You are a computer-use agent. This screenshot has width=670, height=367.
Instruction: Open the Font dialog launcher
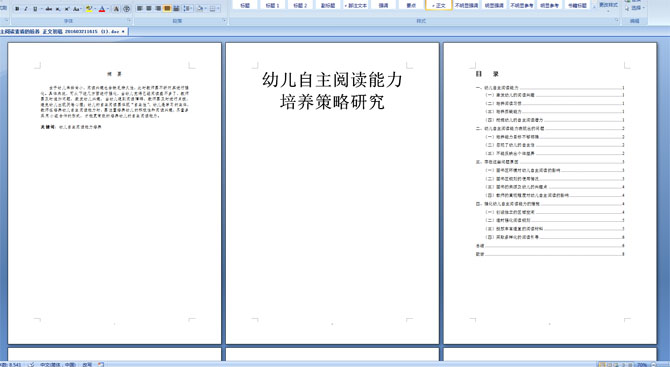point(129,21)
